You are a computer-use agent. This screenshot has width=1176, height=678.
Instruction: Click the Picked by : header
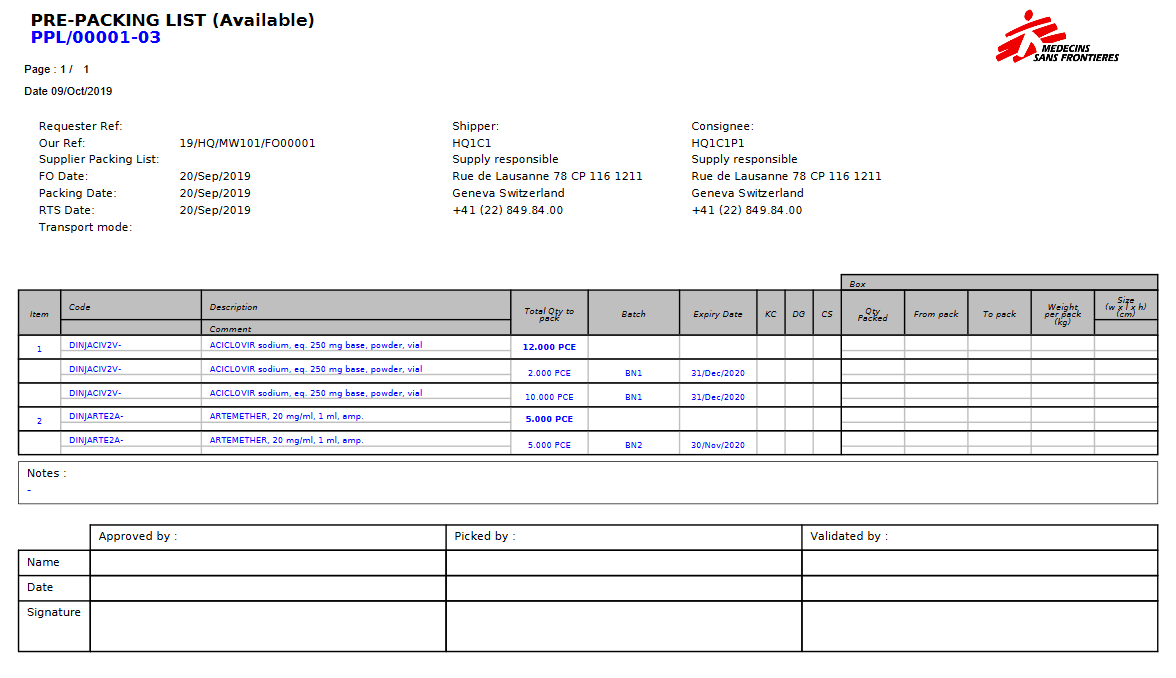(x=485, y=536)
